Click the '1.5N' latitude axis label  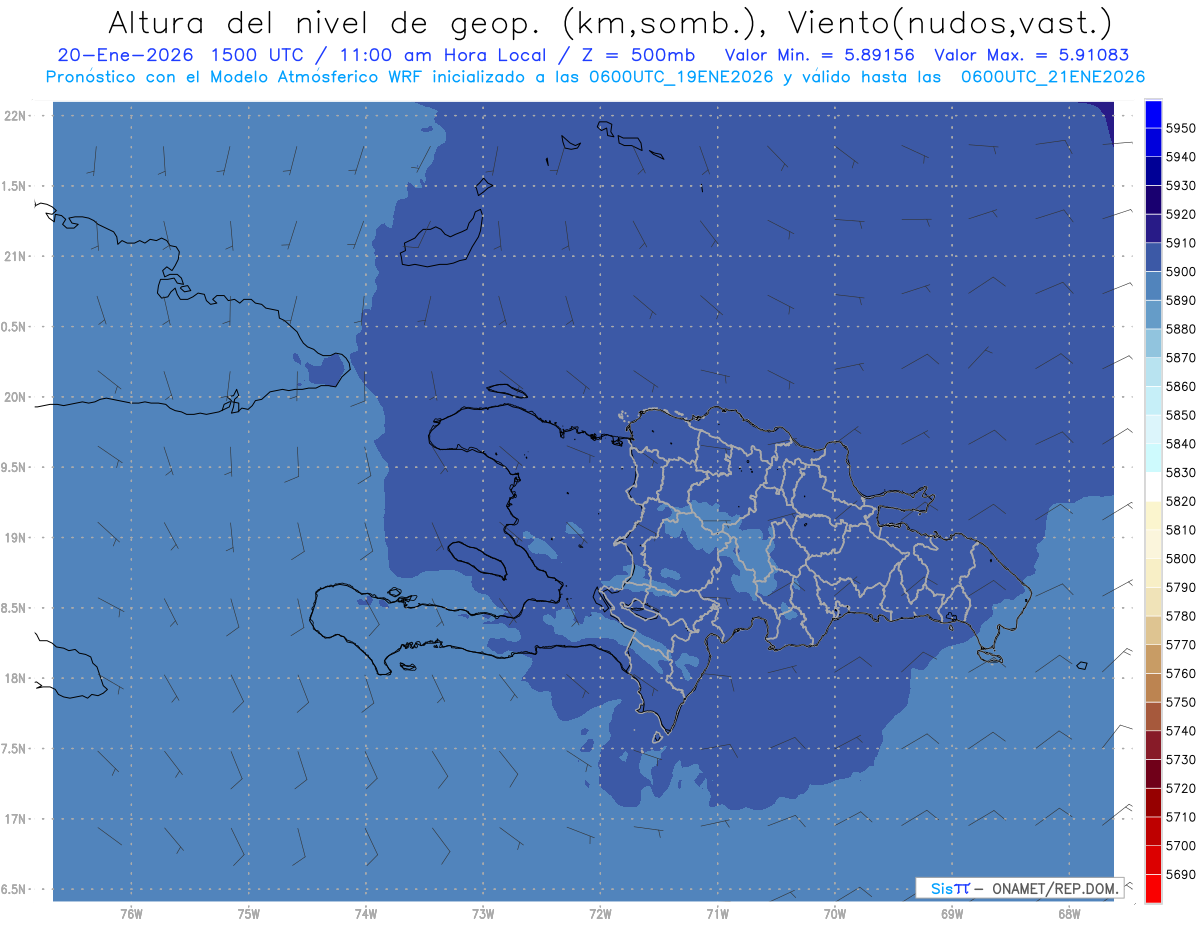point(15,186)
